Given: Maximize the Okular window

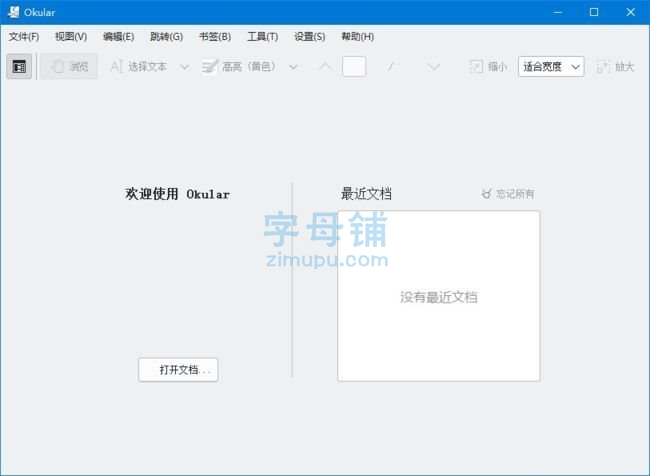Looking at the screenshot, I should tap(594, 12).
